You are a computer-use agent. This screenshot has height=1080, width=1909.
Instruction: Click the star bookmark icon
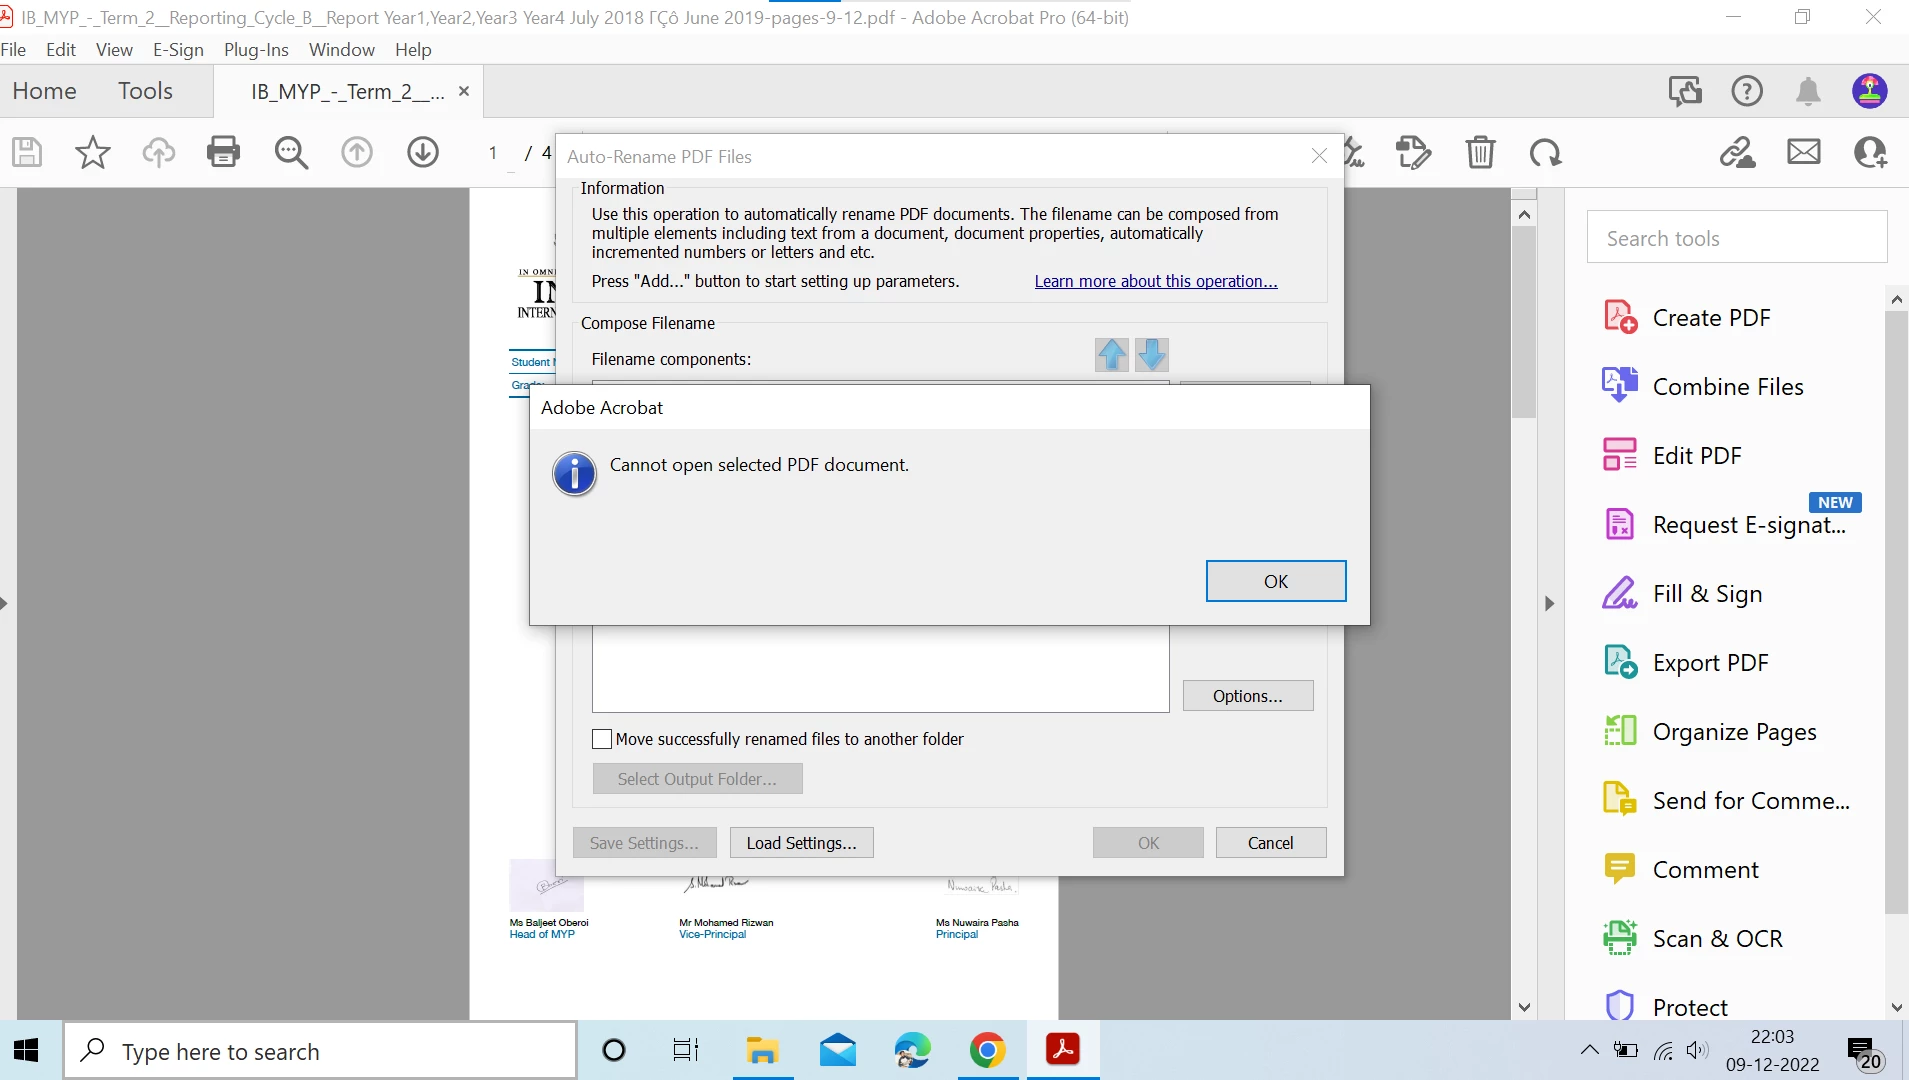[93, 153]
